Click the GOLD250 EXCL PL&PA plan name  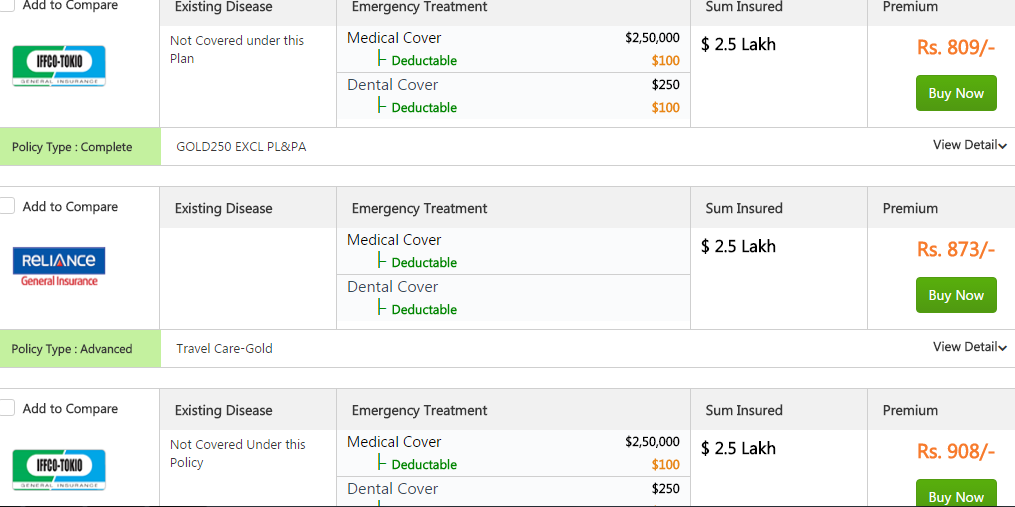coord(241,147)
